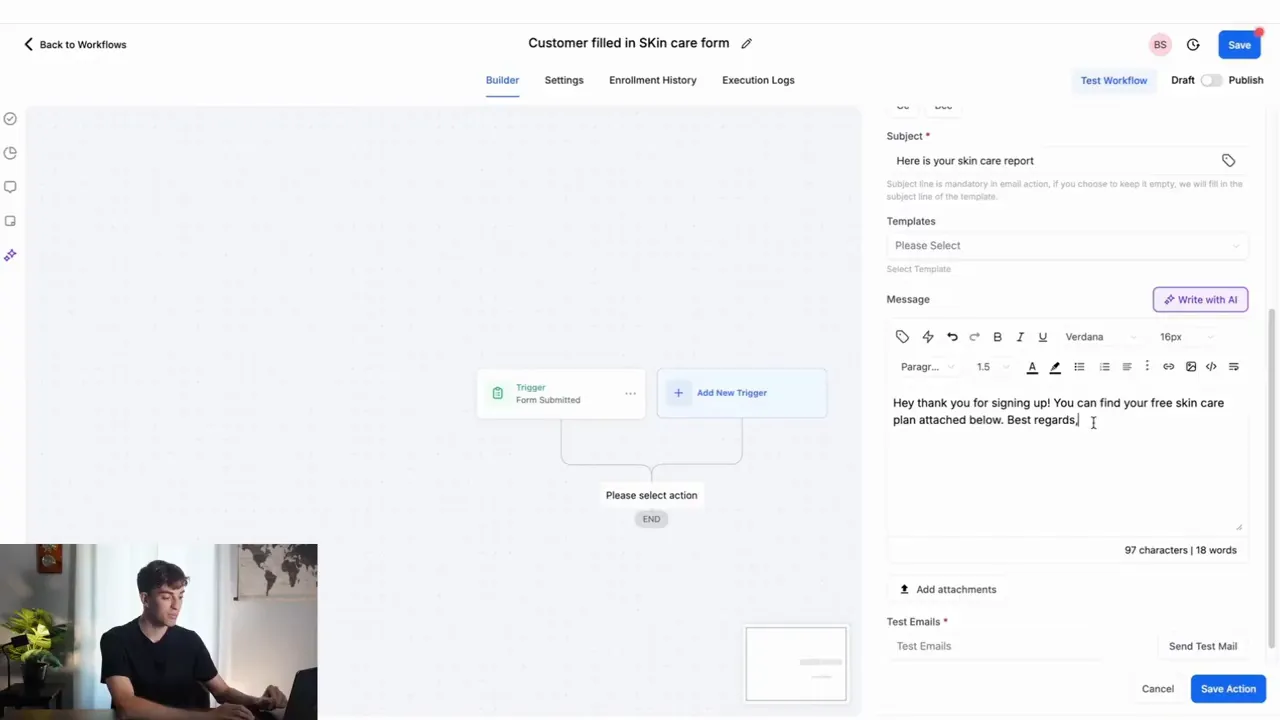1280x720 pixels.
Task: Click the blue Save button
Action: pos(1239,45)
